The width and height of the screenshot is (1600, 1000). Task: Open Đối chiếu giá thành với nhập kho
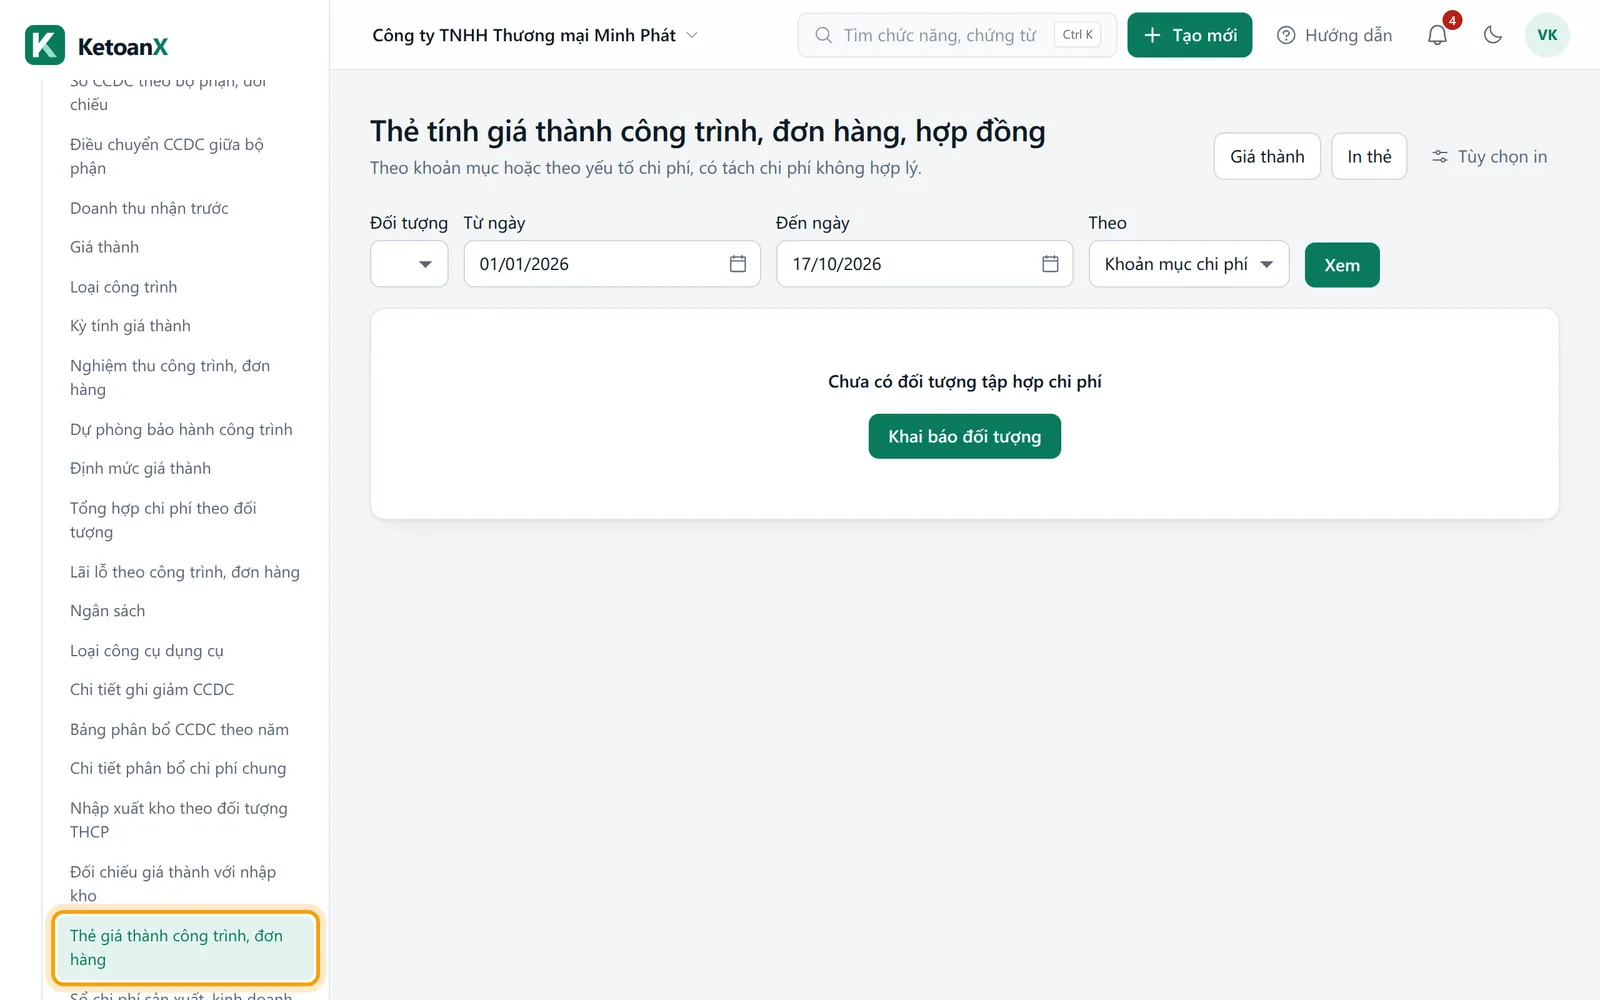[x=184, y=884]
